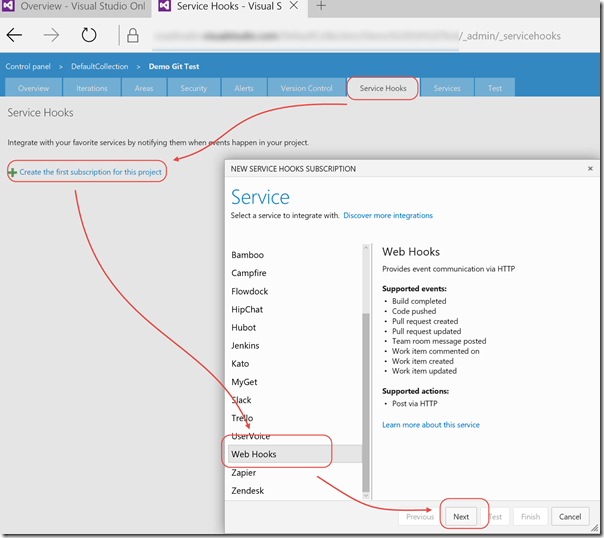Click the service list scrollbar

(x=366, y=400)
